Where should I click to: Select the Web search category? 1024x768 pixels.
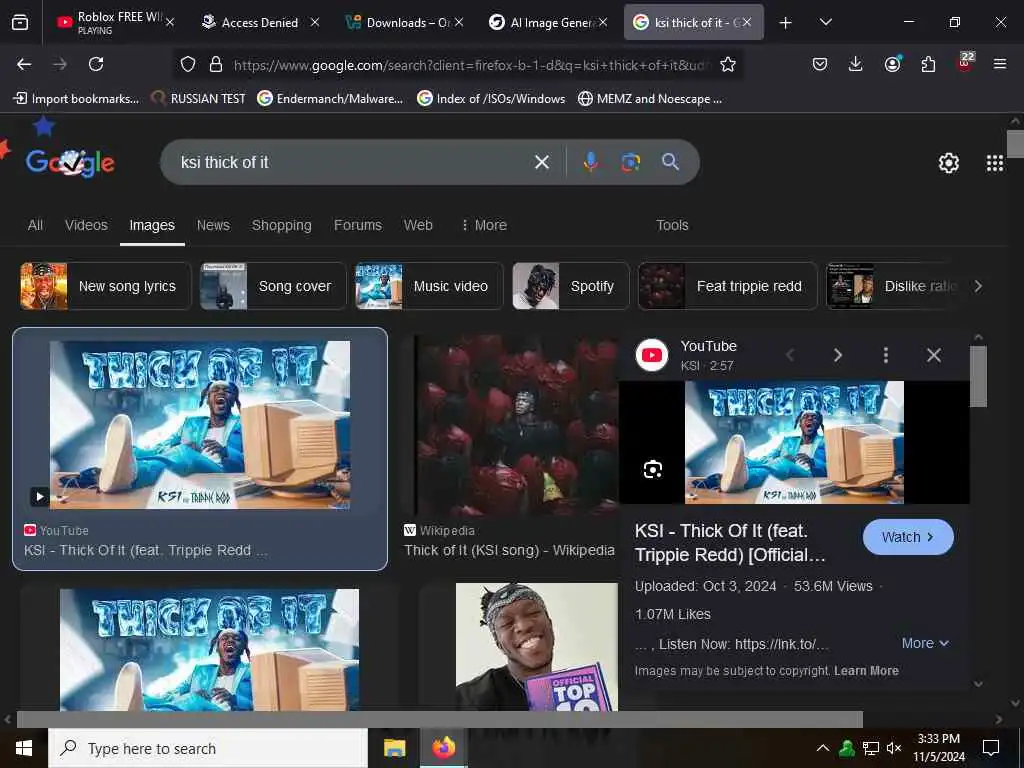pos(418,225)
